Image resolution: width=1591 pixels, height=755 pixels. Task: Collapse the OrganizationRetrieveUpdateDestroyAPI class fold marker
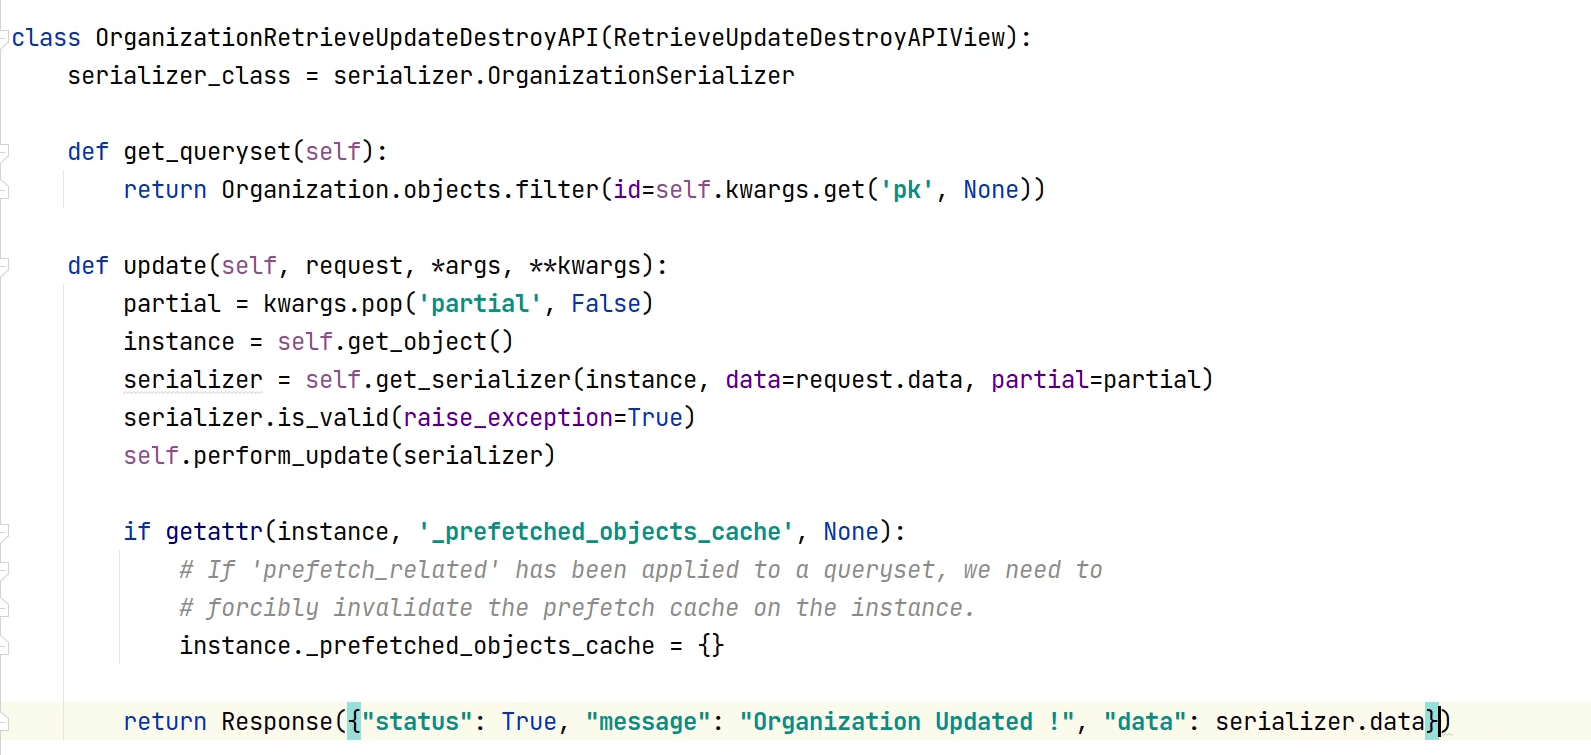5,38
